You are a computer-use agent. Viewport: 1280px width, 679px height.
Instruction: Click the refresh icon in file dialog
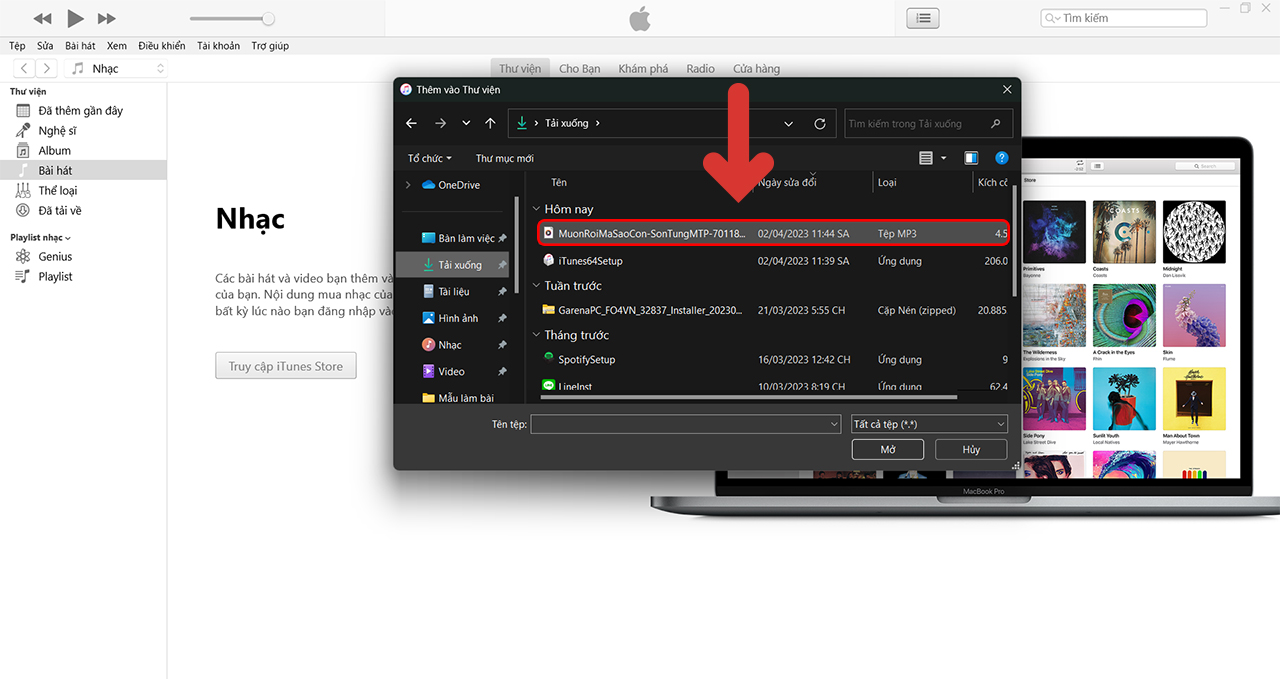[820, 123]
